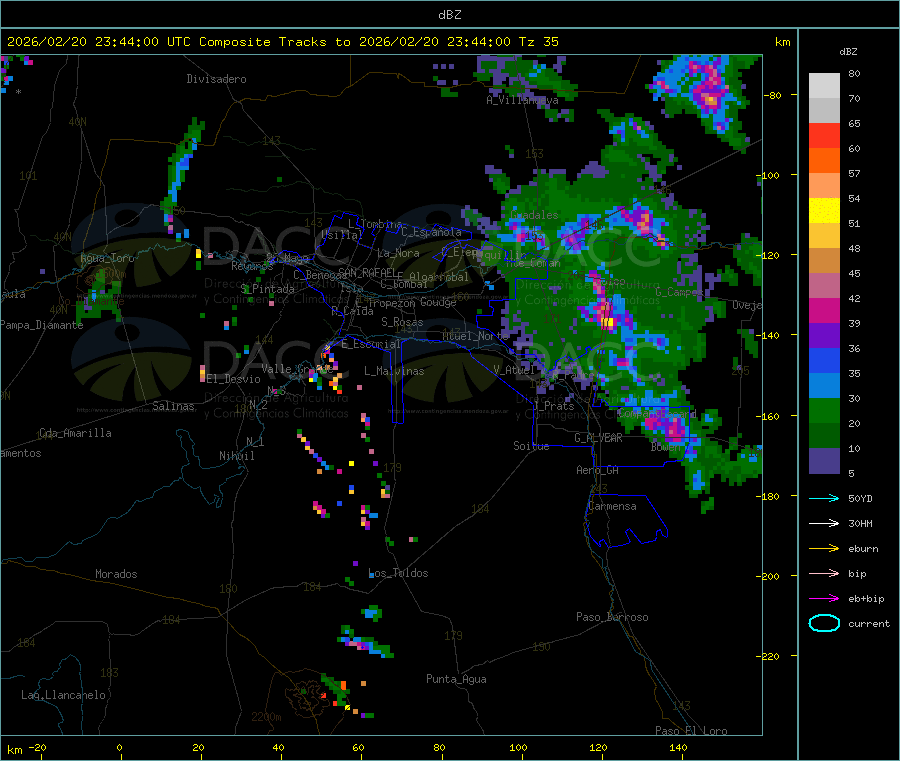Viewport: 900px width, 761px height.
Task: Click the '-20' x-axis tick label
Action: tap(38, 748)
